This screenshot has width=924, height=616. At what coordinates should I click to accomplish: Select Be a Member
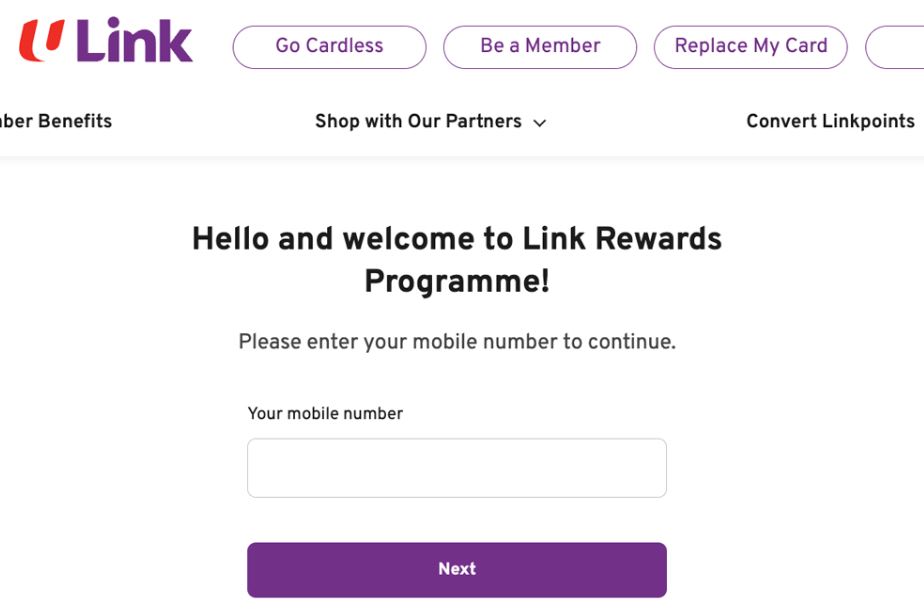pos(540,46)
